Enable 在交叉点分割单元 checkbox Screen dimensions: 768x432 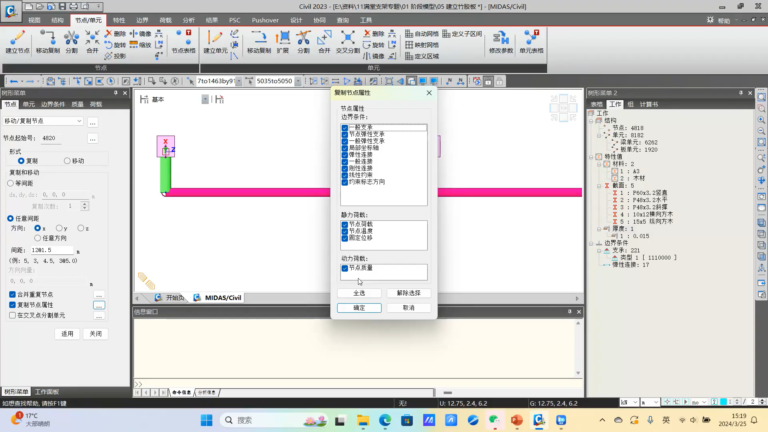(12, 315)
